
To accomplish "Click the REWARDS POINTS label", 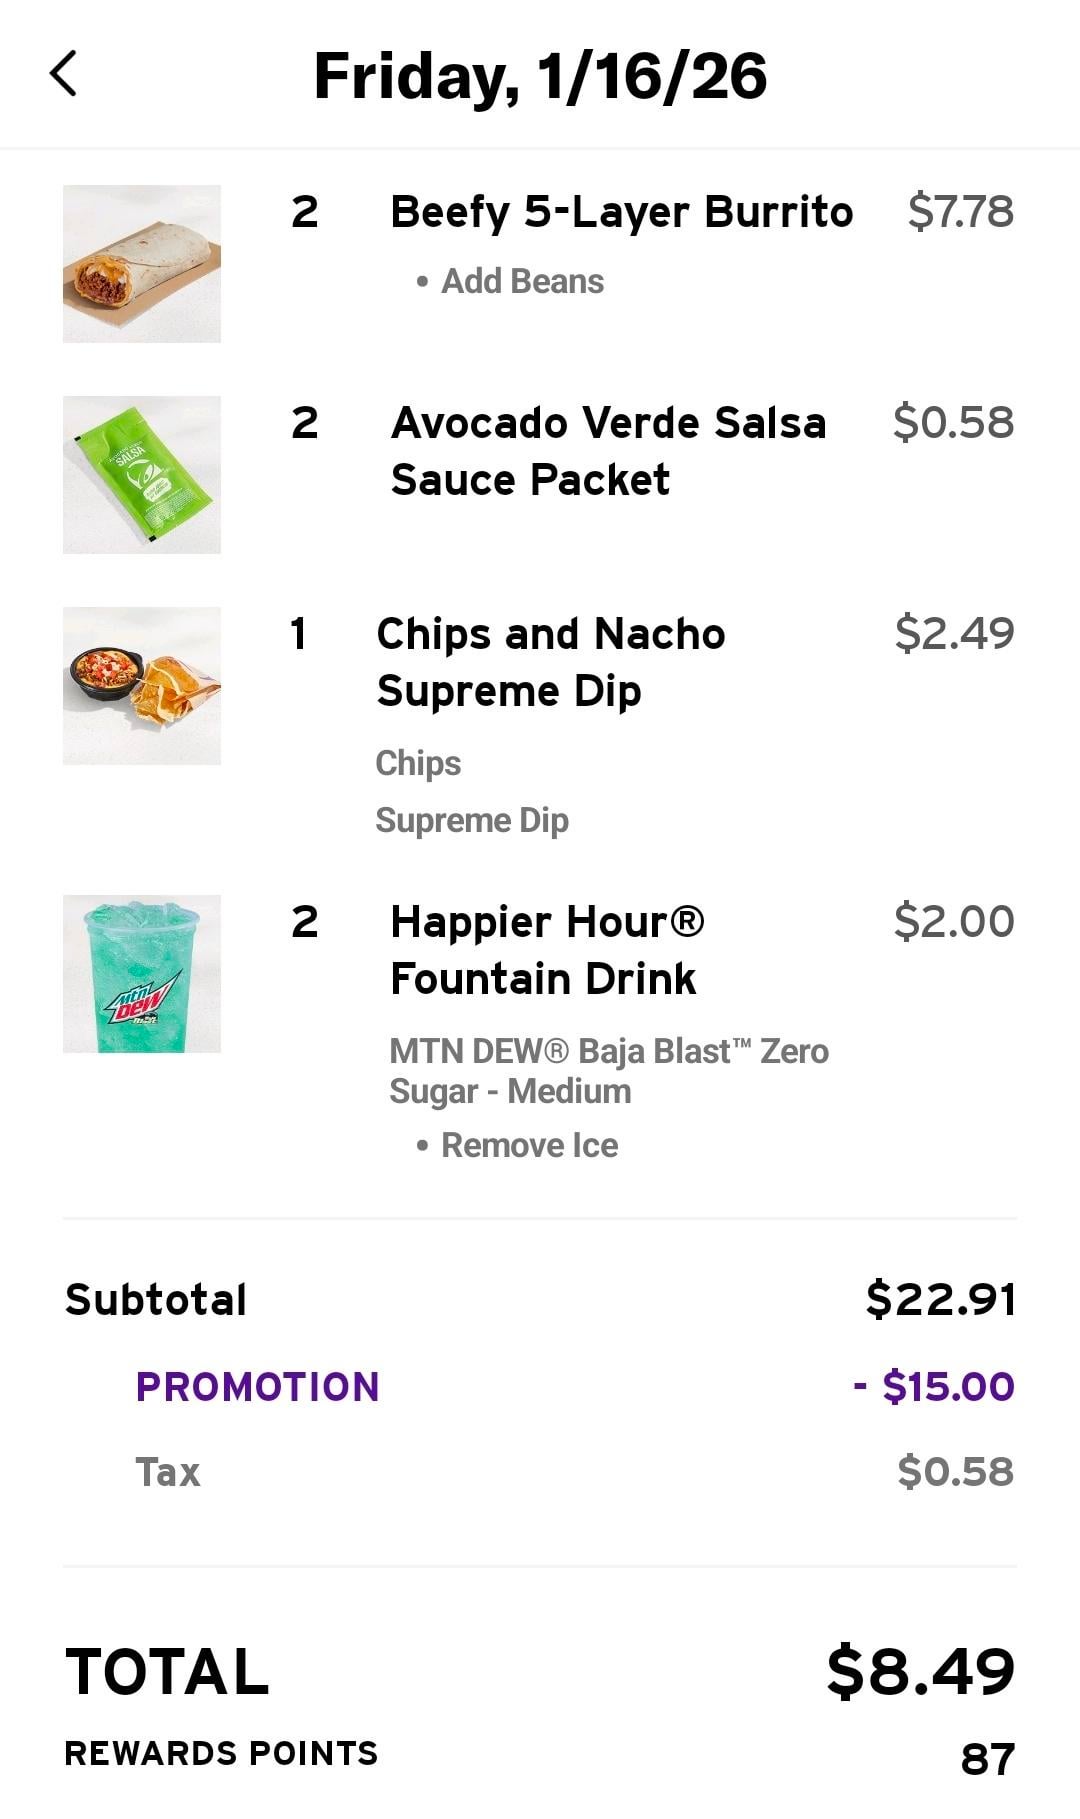I will pyautogui.click(x=221, y=1753).
